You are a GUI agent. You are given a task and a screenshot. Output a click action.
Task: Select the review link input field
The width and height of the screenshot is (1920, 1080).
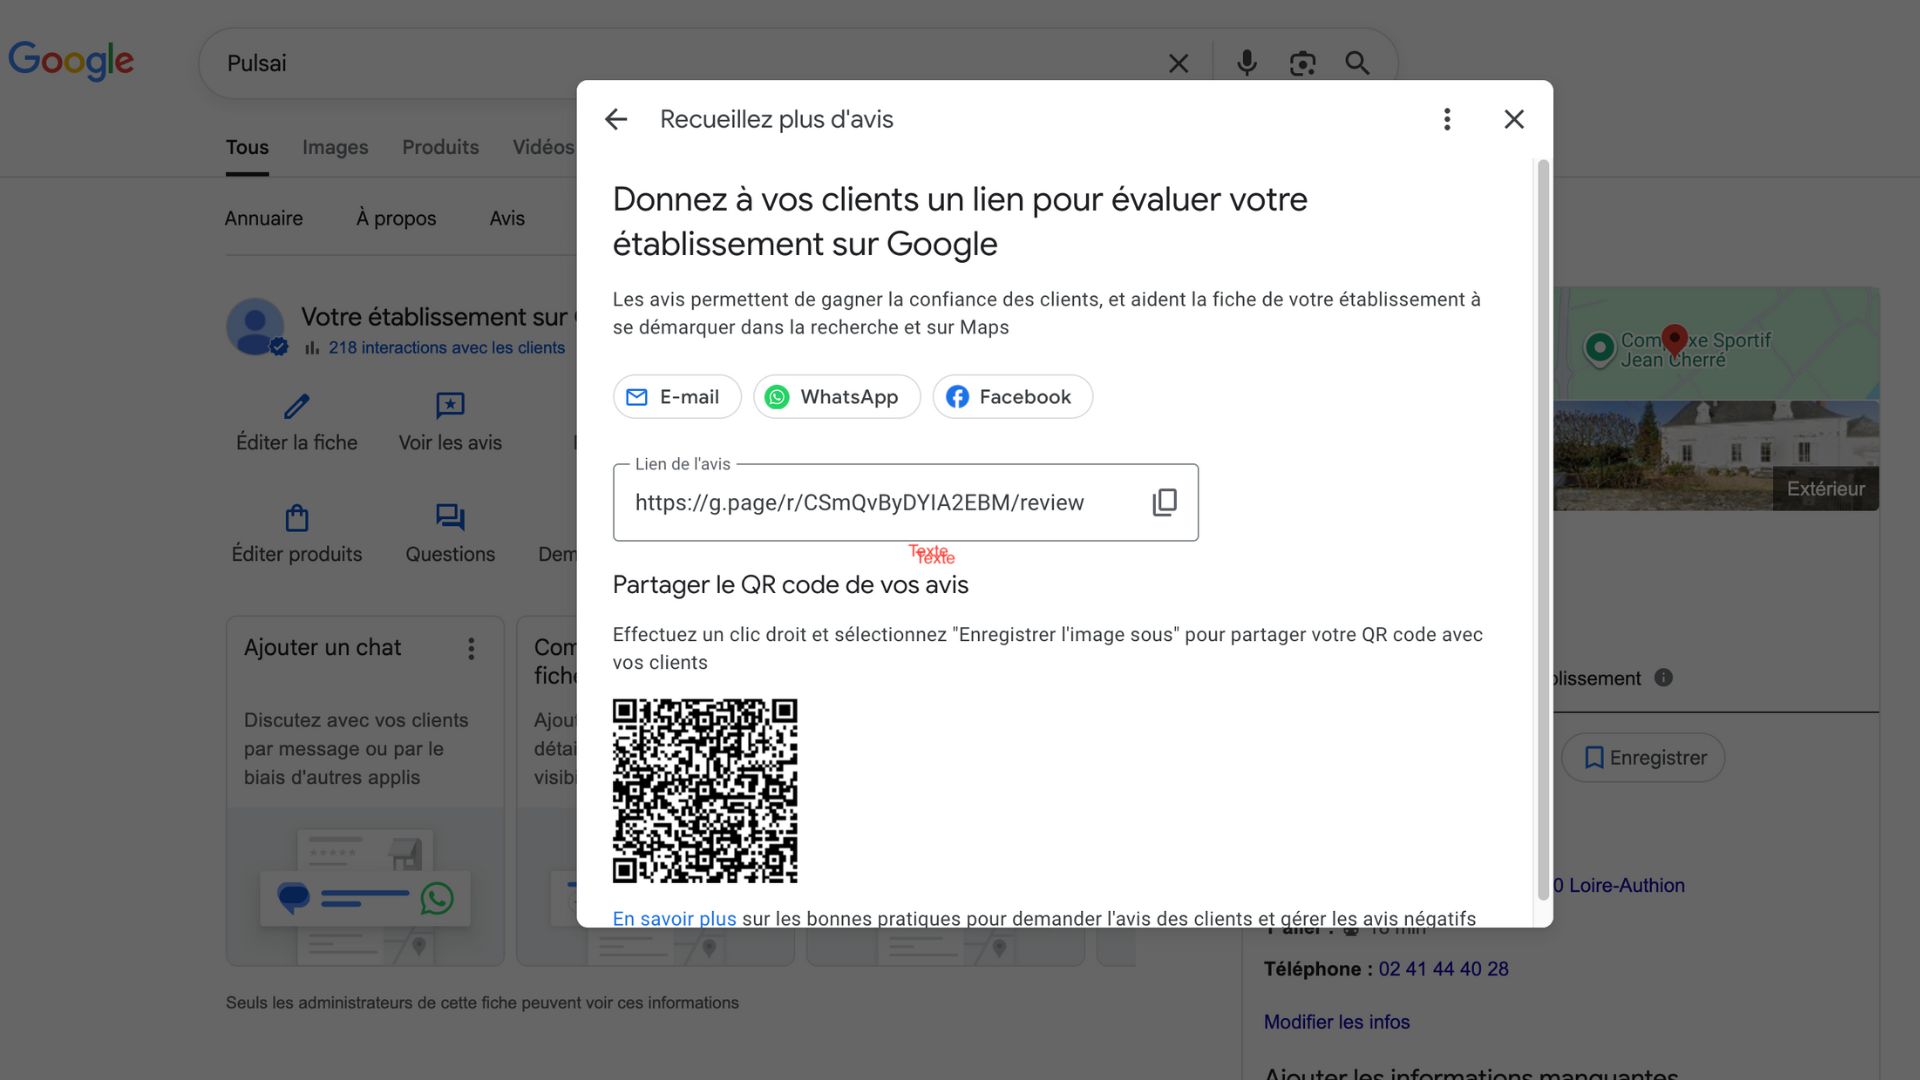(x=880, y=502)
